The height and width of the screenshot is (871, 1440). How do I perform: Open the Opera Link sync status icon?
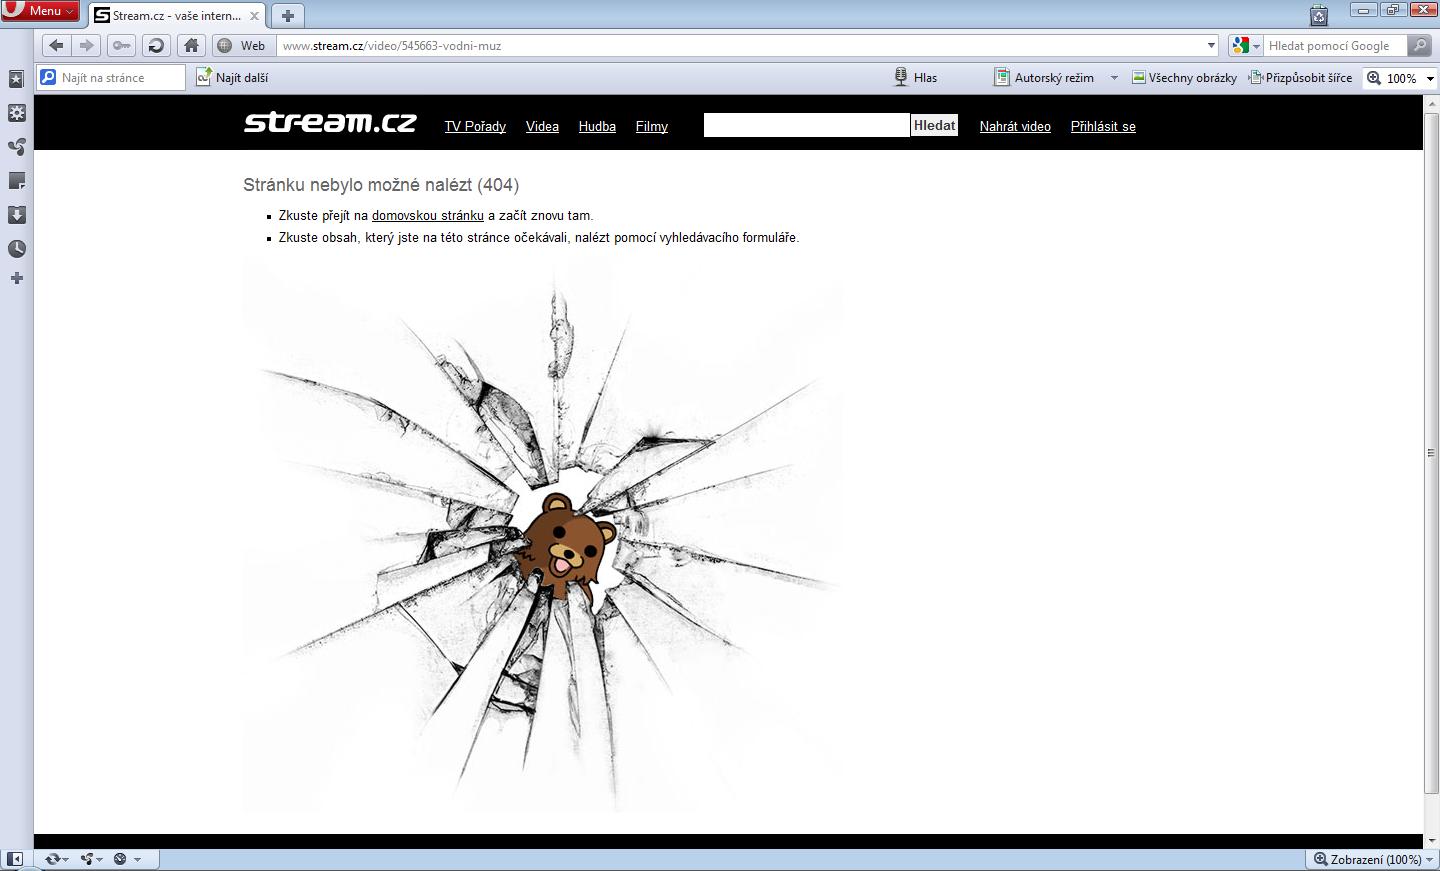point(57,859)
